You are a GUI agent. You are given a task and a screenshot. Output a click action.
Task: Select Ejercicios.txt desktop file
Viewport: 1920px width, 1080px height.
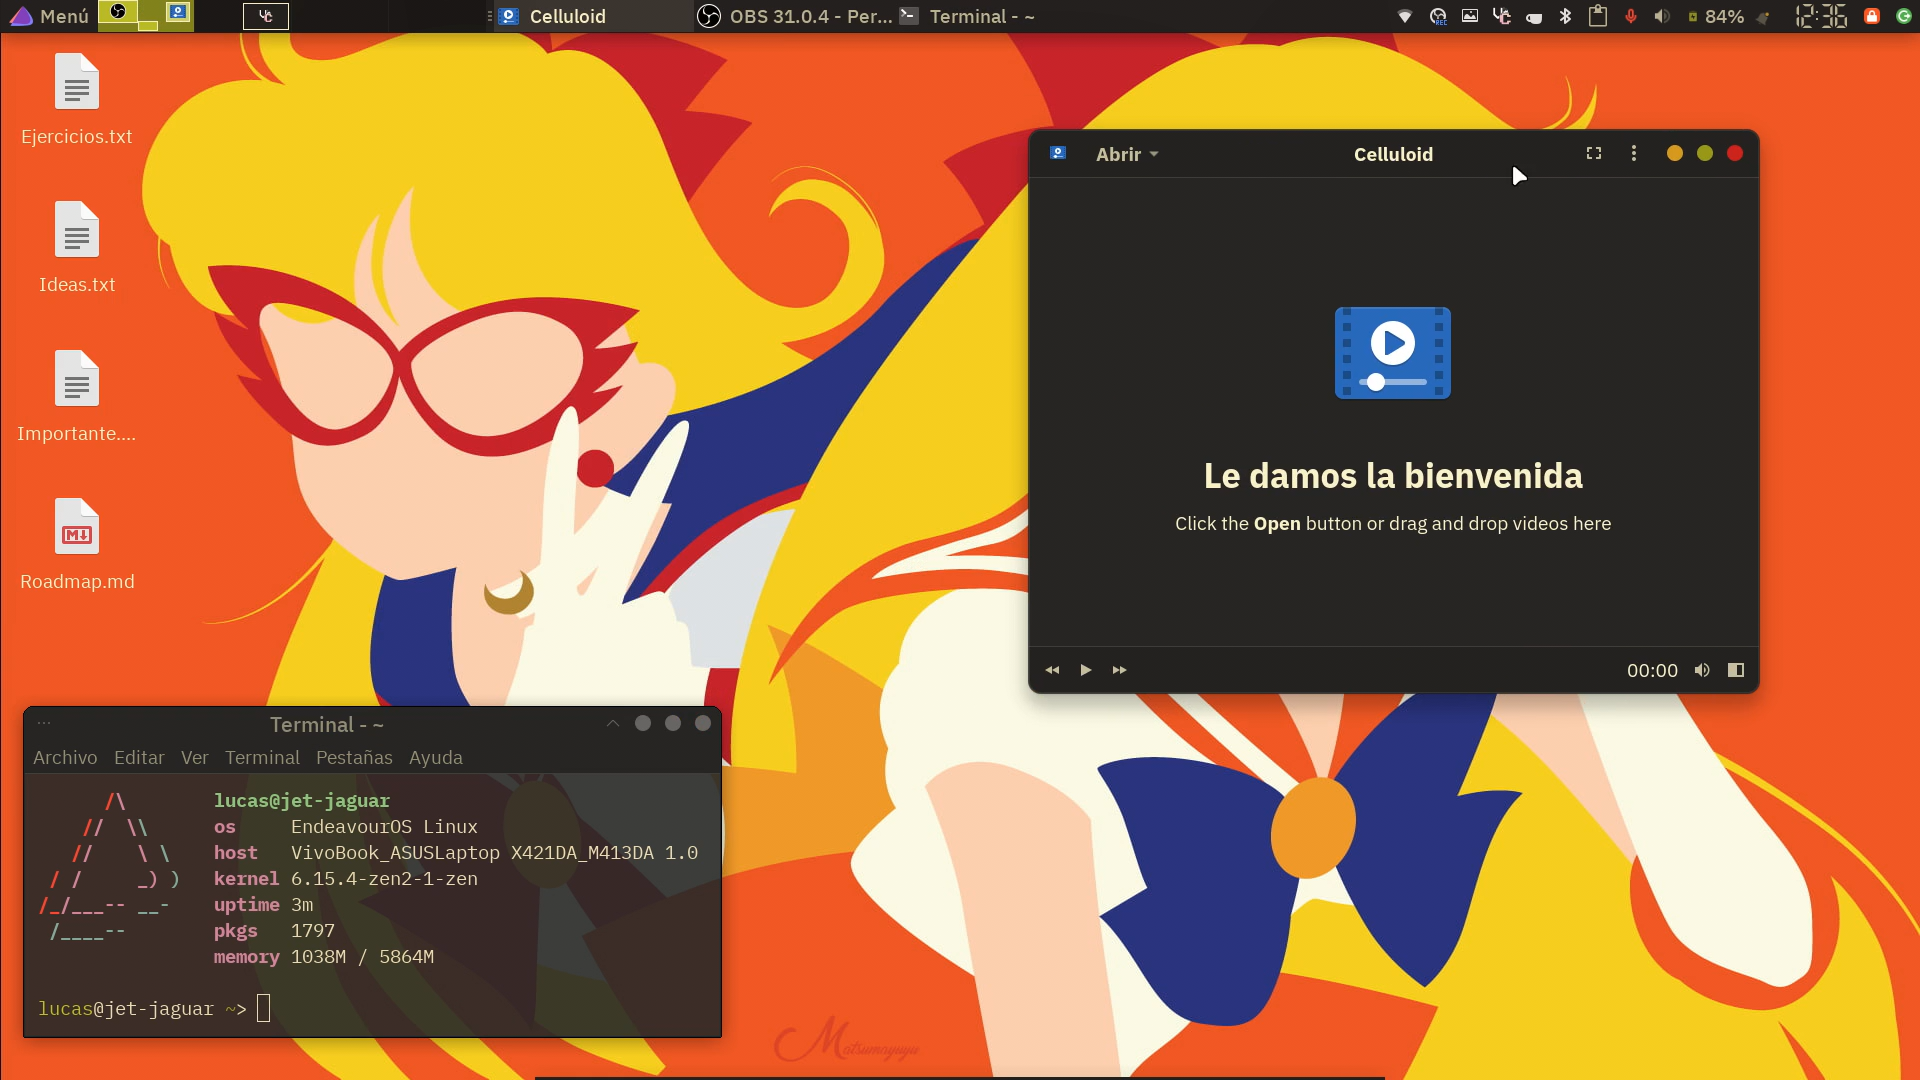76,100
